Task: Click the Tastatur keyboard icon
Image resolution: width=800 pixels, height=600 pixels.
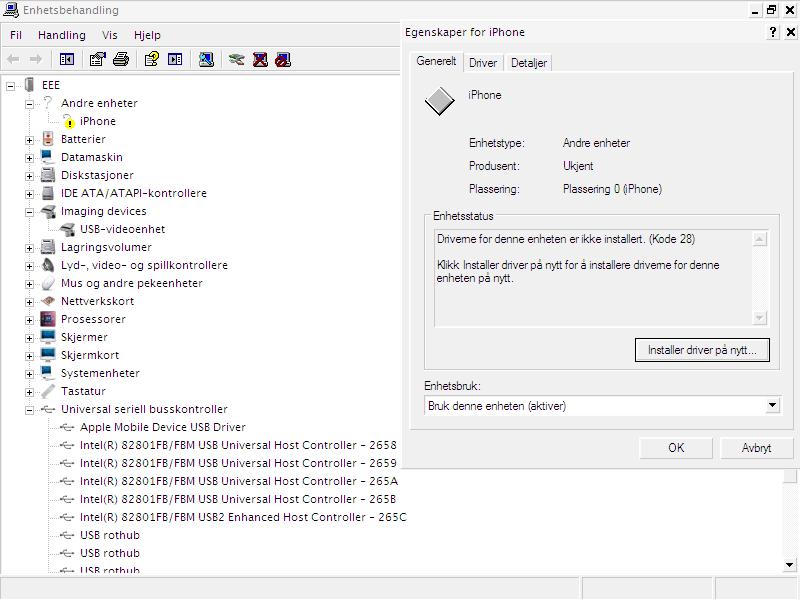Action: tap(48, 391)
